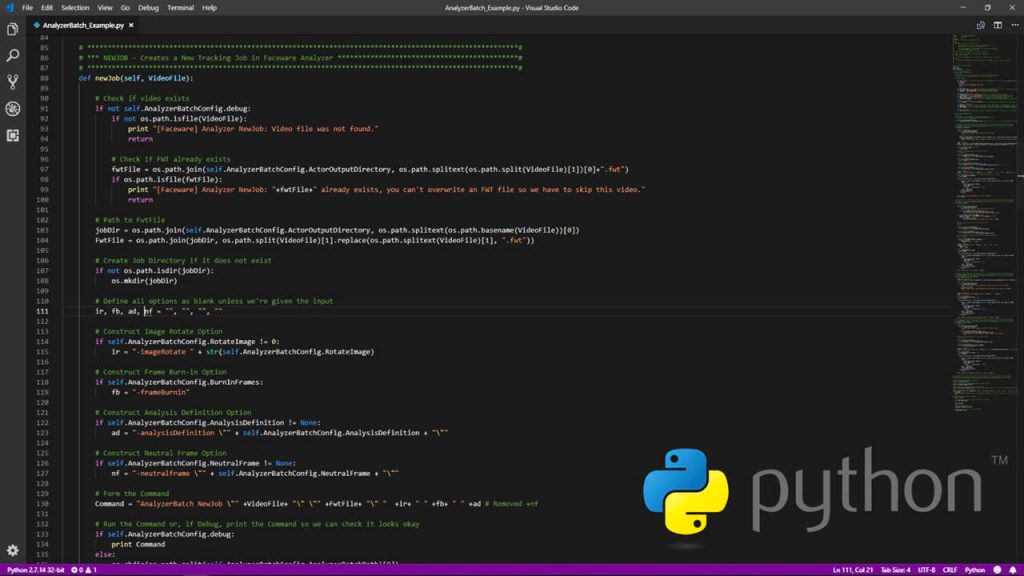Select Python 2.7.14 32-bit interpreter in status bar
The image size is (1024, 576).
click(36, 570)
